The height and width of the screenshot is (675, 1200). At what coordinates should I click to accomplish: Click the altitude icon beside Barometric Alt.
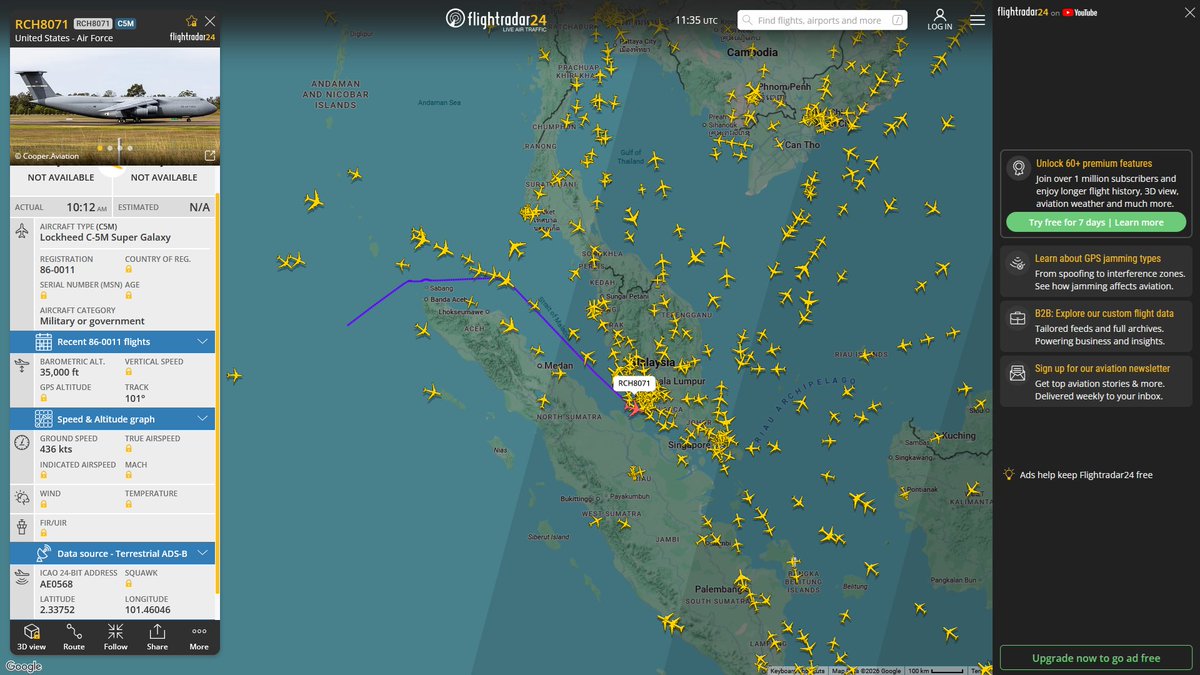(x=22, y=367)
